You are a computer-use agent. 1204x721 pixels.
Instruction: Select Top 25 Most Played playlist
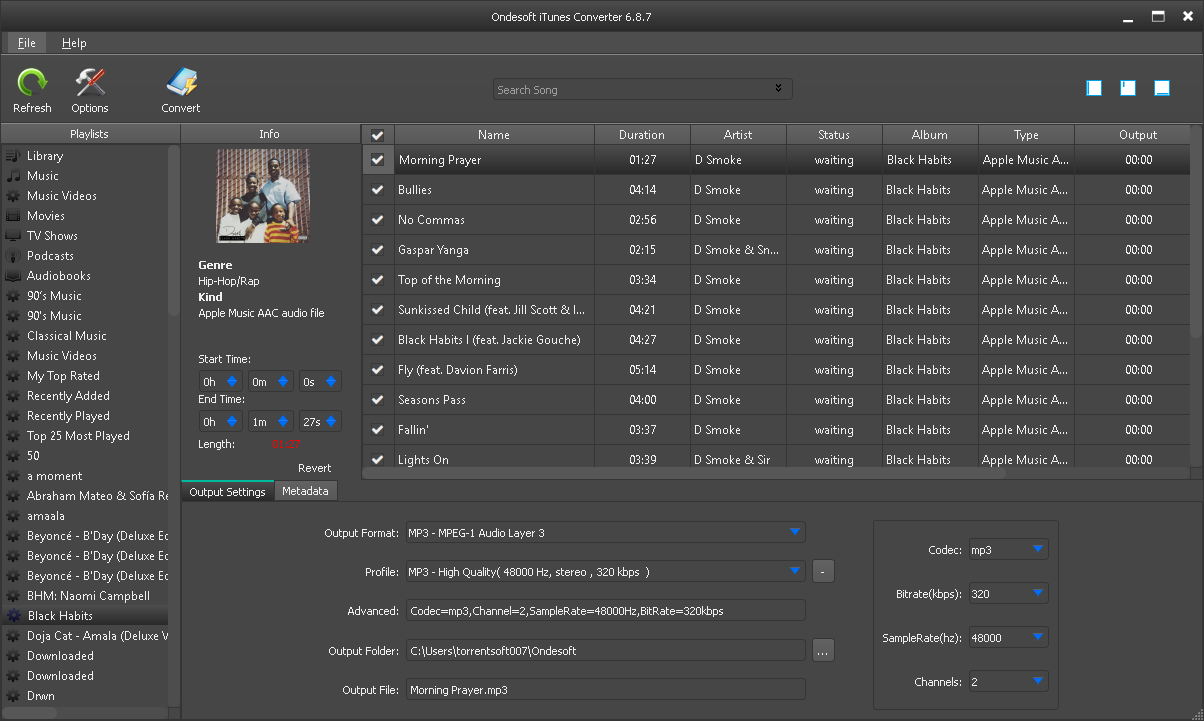pyautogui.click(x=78, y=436)
